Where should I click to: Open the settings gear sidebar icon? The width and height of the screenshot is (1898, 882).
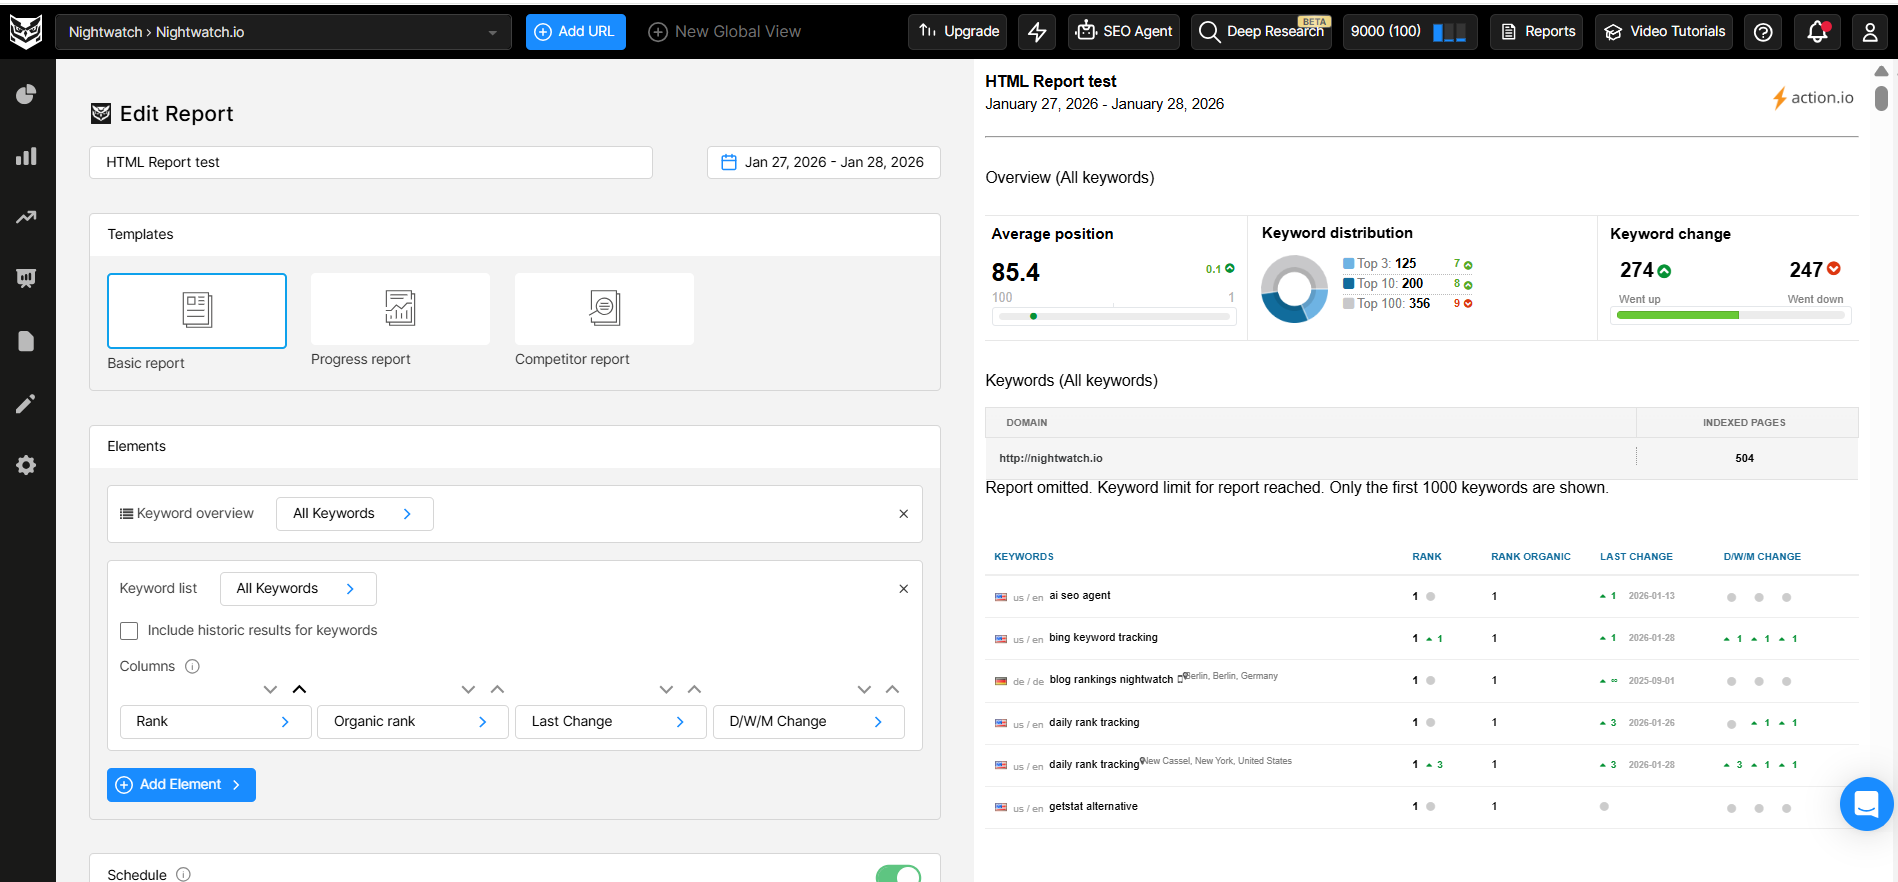point(26,465)
